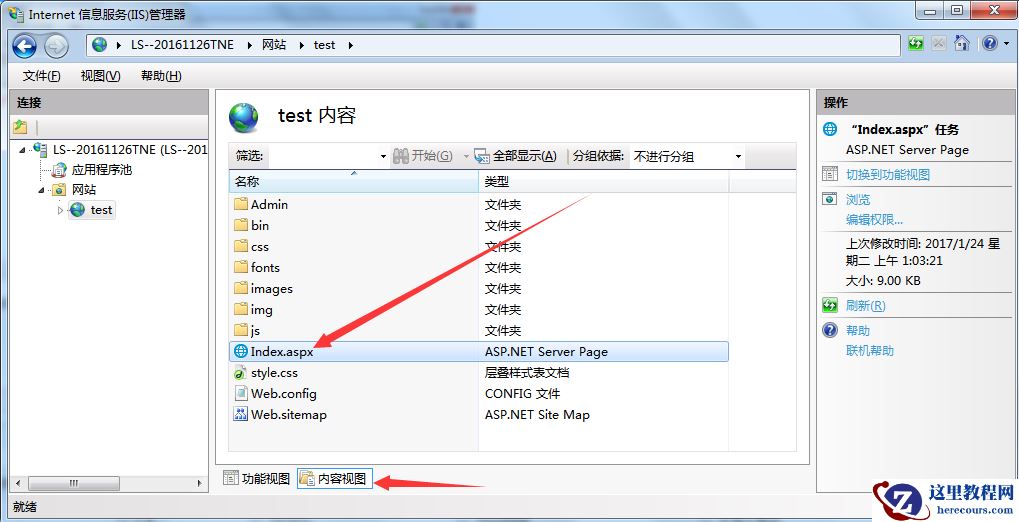Click the 联机帮助 link

[x=870, y=351]
